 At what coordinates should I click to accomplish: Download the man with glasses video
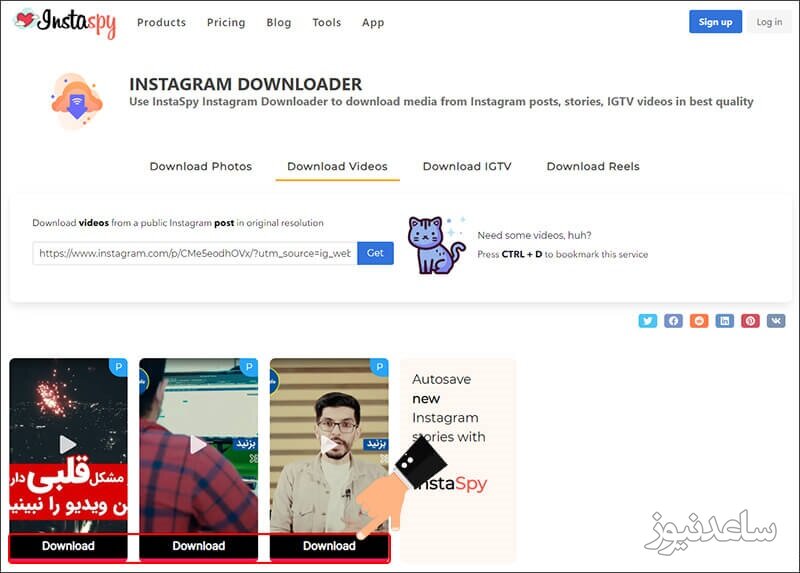tap(329, 546)
